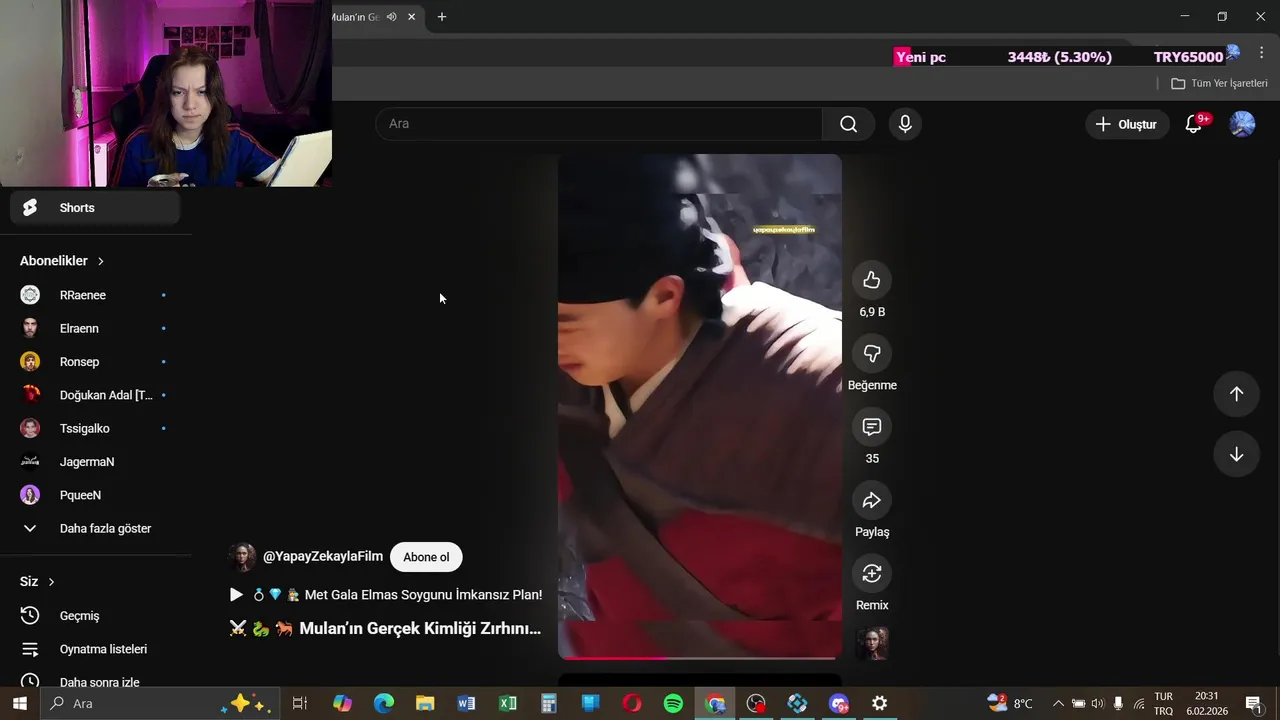The height and width of the screenshot is (720, 1280).
Task: Click the search magnifier button
Action: (x=848, y=124)
